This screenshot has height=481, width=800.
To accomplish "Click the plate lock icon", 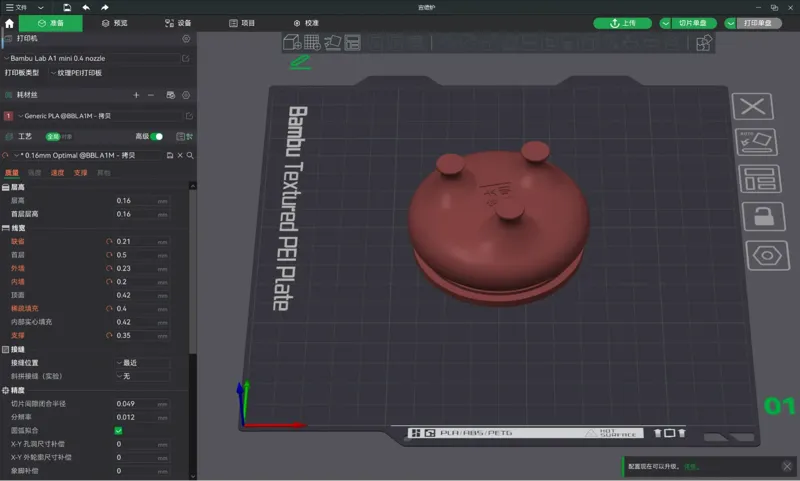I will (763, 216).
